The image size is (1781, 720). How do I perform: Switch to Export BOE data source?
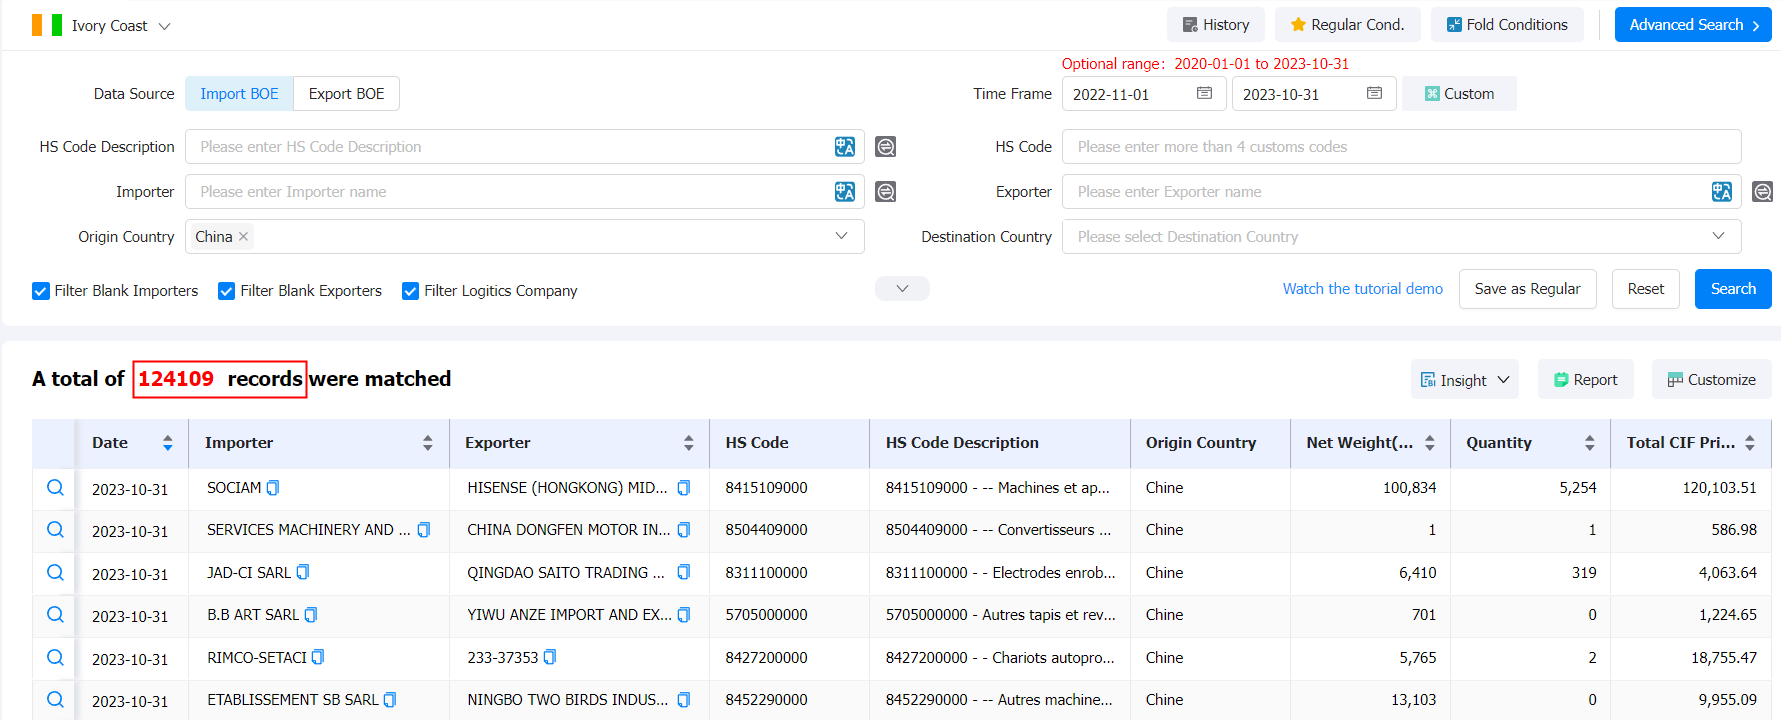[x=346, y=94]
